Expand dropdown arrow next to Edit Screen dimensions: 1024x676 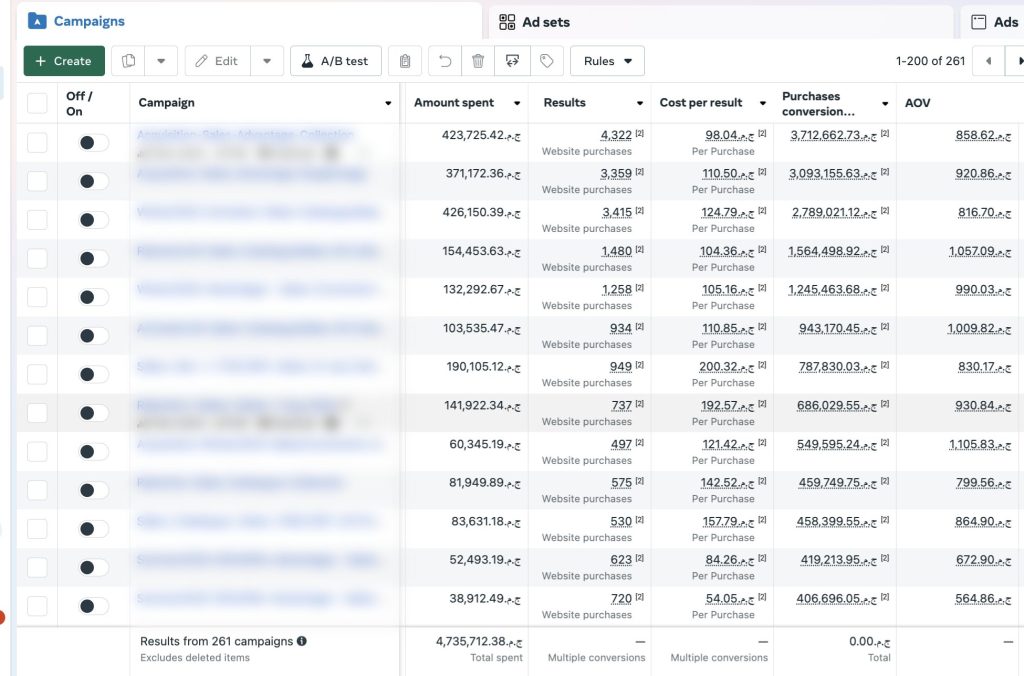pos(267,61)
